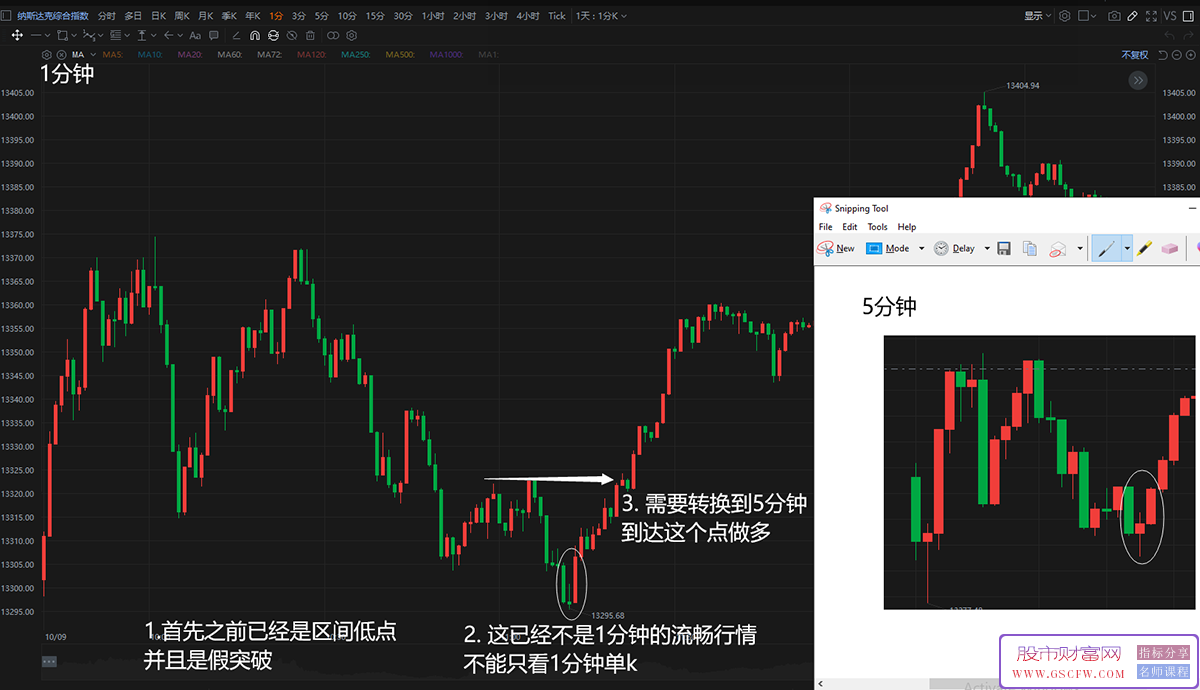The image size is (1200, 690).
Task: Enter fullscreen chart mode
Action: [1151, 16]
